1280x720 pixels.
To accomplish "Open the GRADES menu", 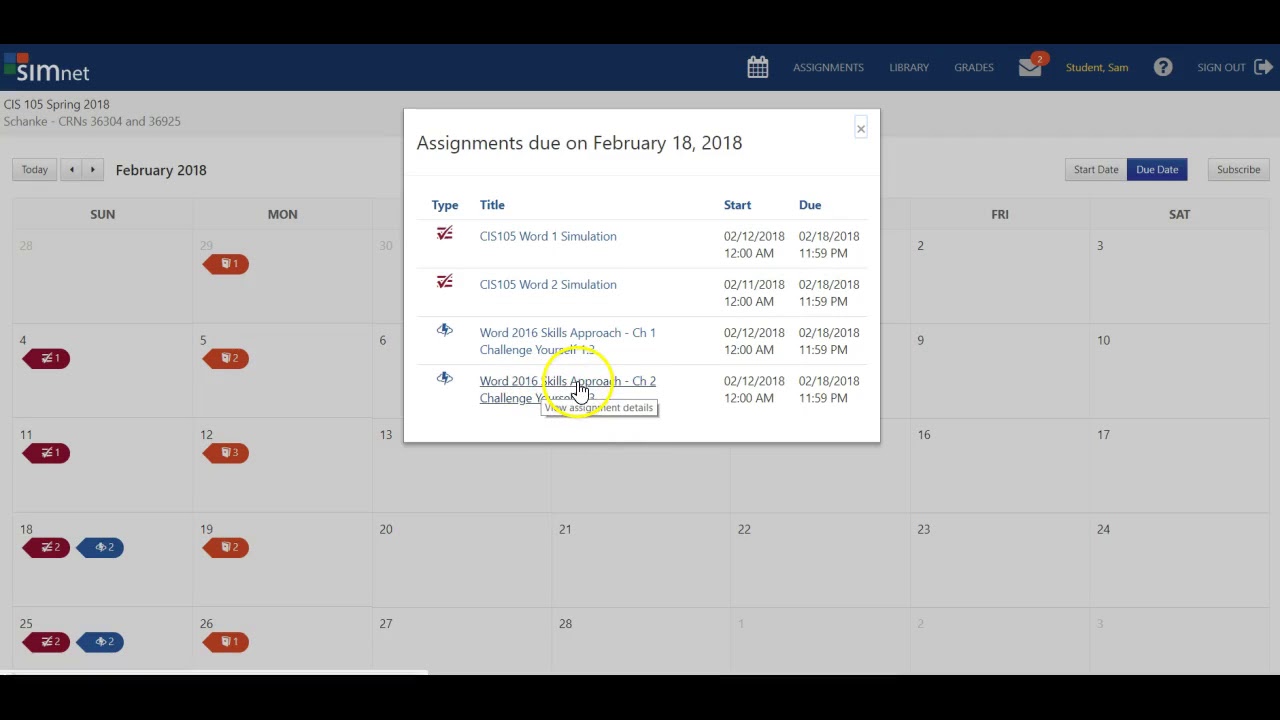I will point(974,67).
